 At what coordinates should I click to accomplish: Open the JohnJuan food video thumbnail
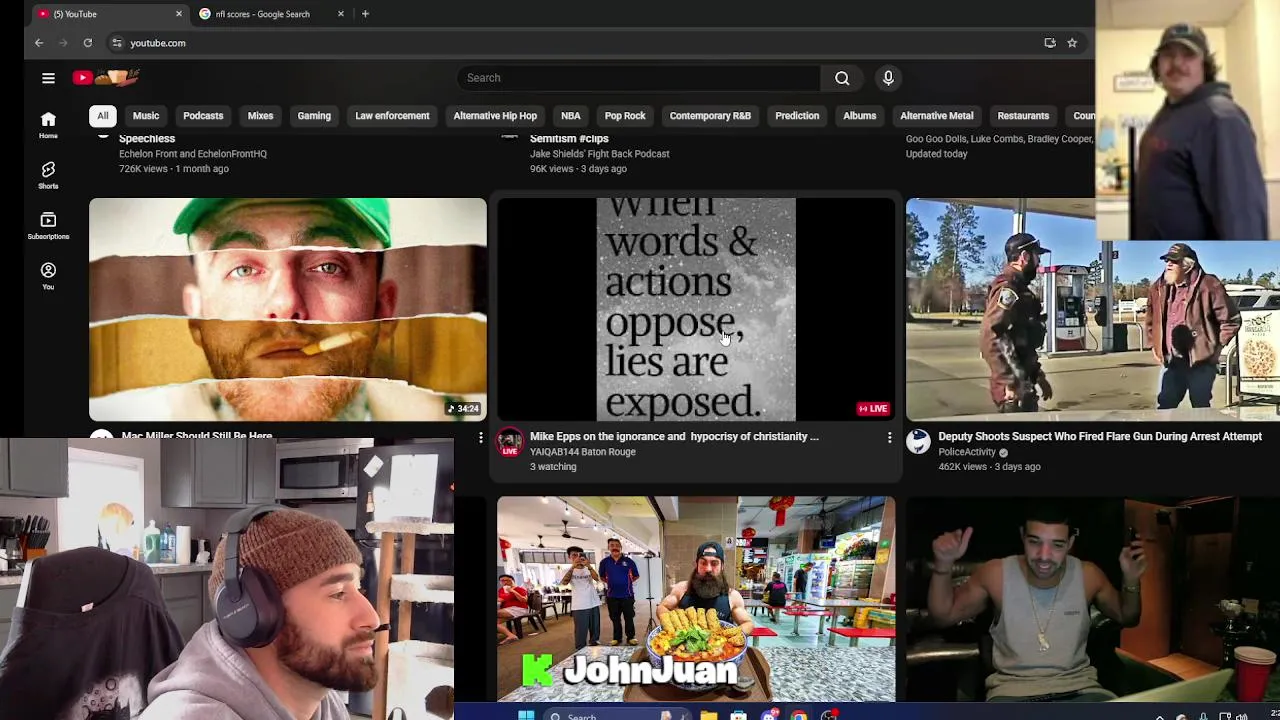pos(696,599)
